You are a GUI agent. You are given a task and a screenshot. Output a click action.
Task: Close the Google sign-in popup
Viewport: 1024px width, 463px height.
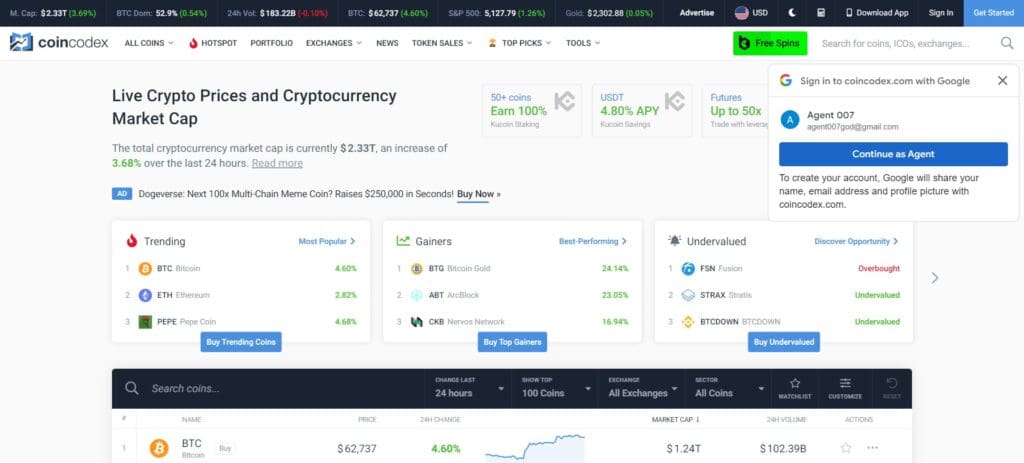(x=1002, y=80)
